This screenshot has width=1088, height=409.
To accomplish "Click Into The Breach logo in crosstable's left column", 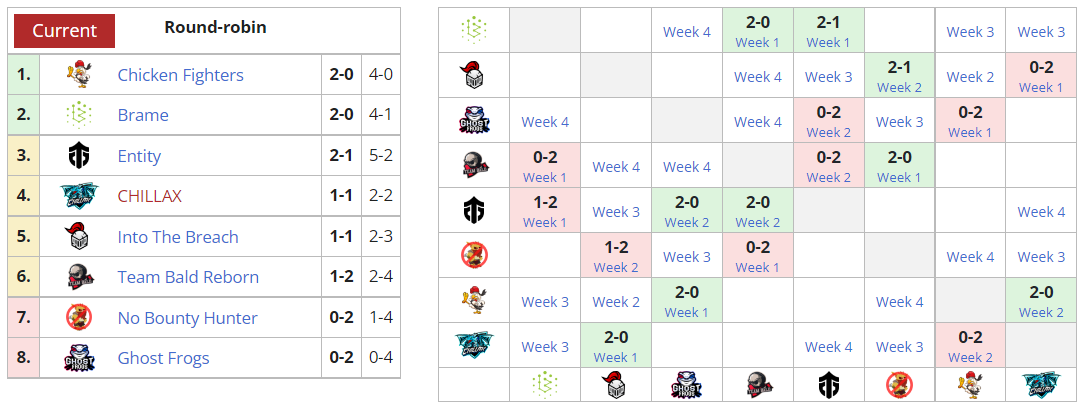I will pyautogui.click(x=474, y=76).
